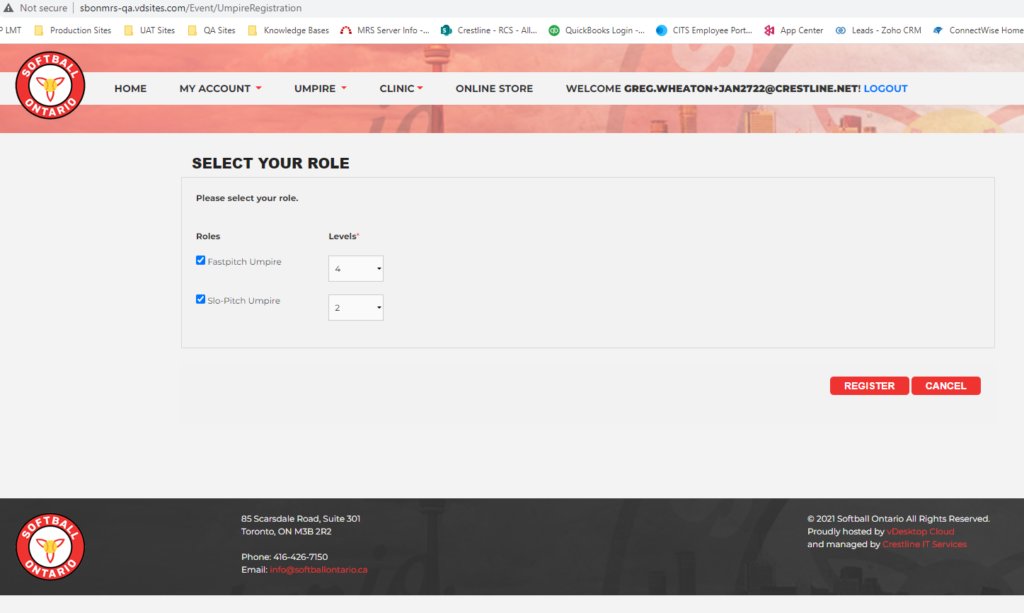The height and width of the screenshot is (613, 1024).
Task: Open the Leads - Zoho CRM bookmark
Action: pos(878,30)
